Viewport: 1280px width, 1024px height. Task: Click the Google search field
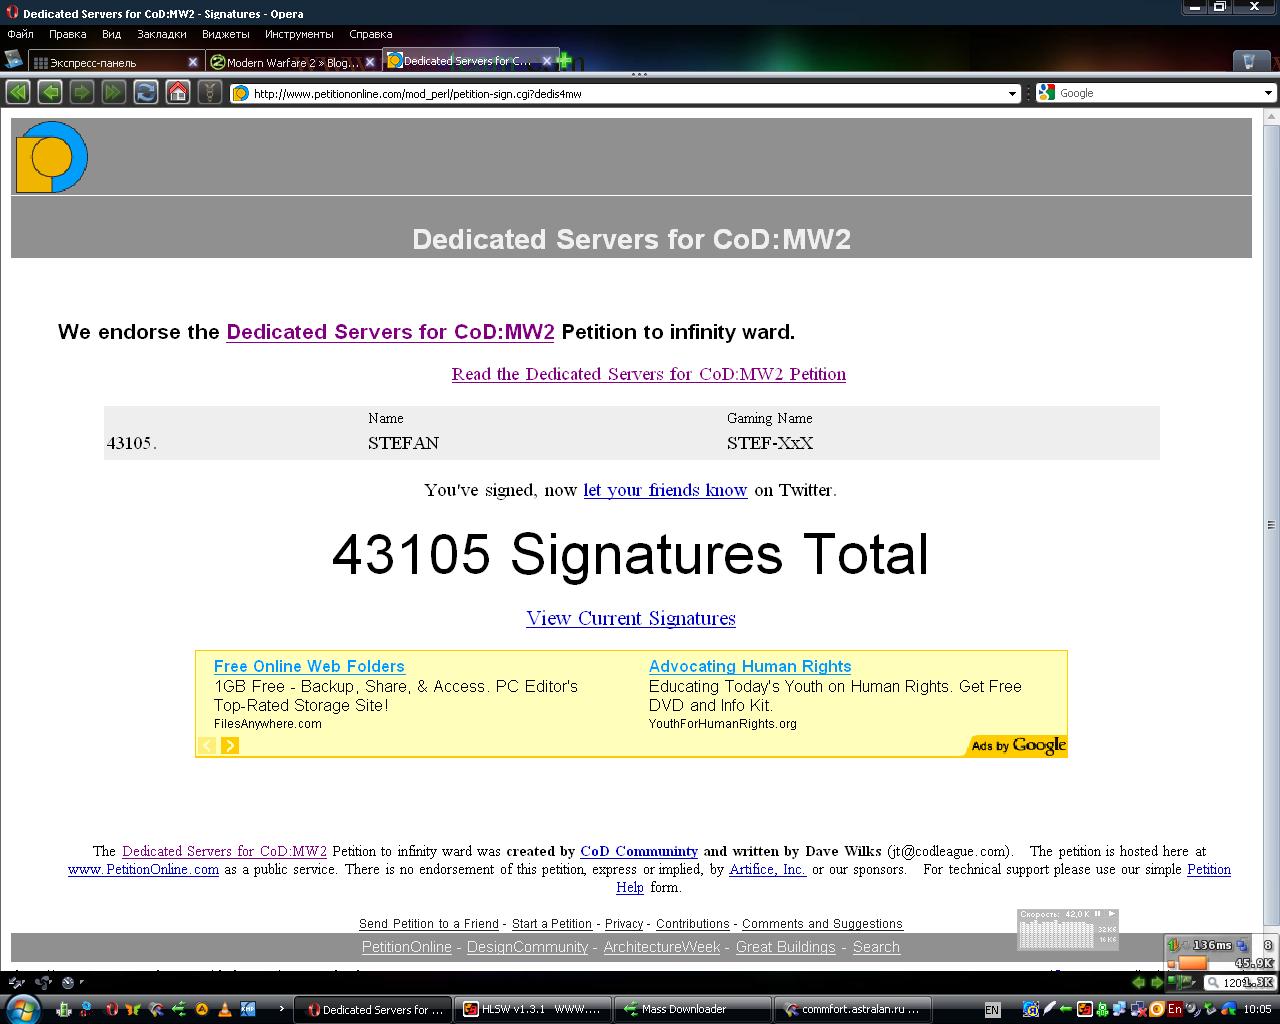(x=1156, y=93)
